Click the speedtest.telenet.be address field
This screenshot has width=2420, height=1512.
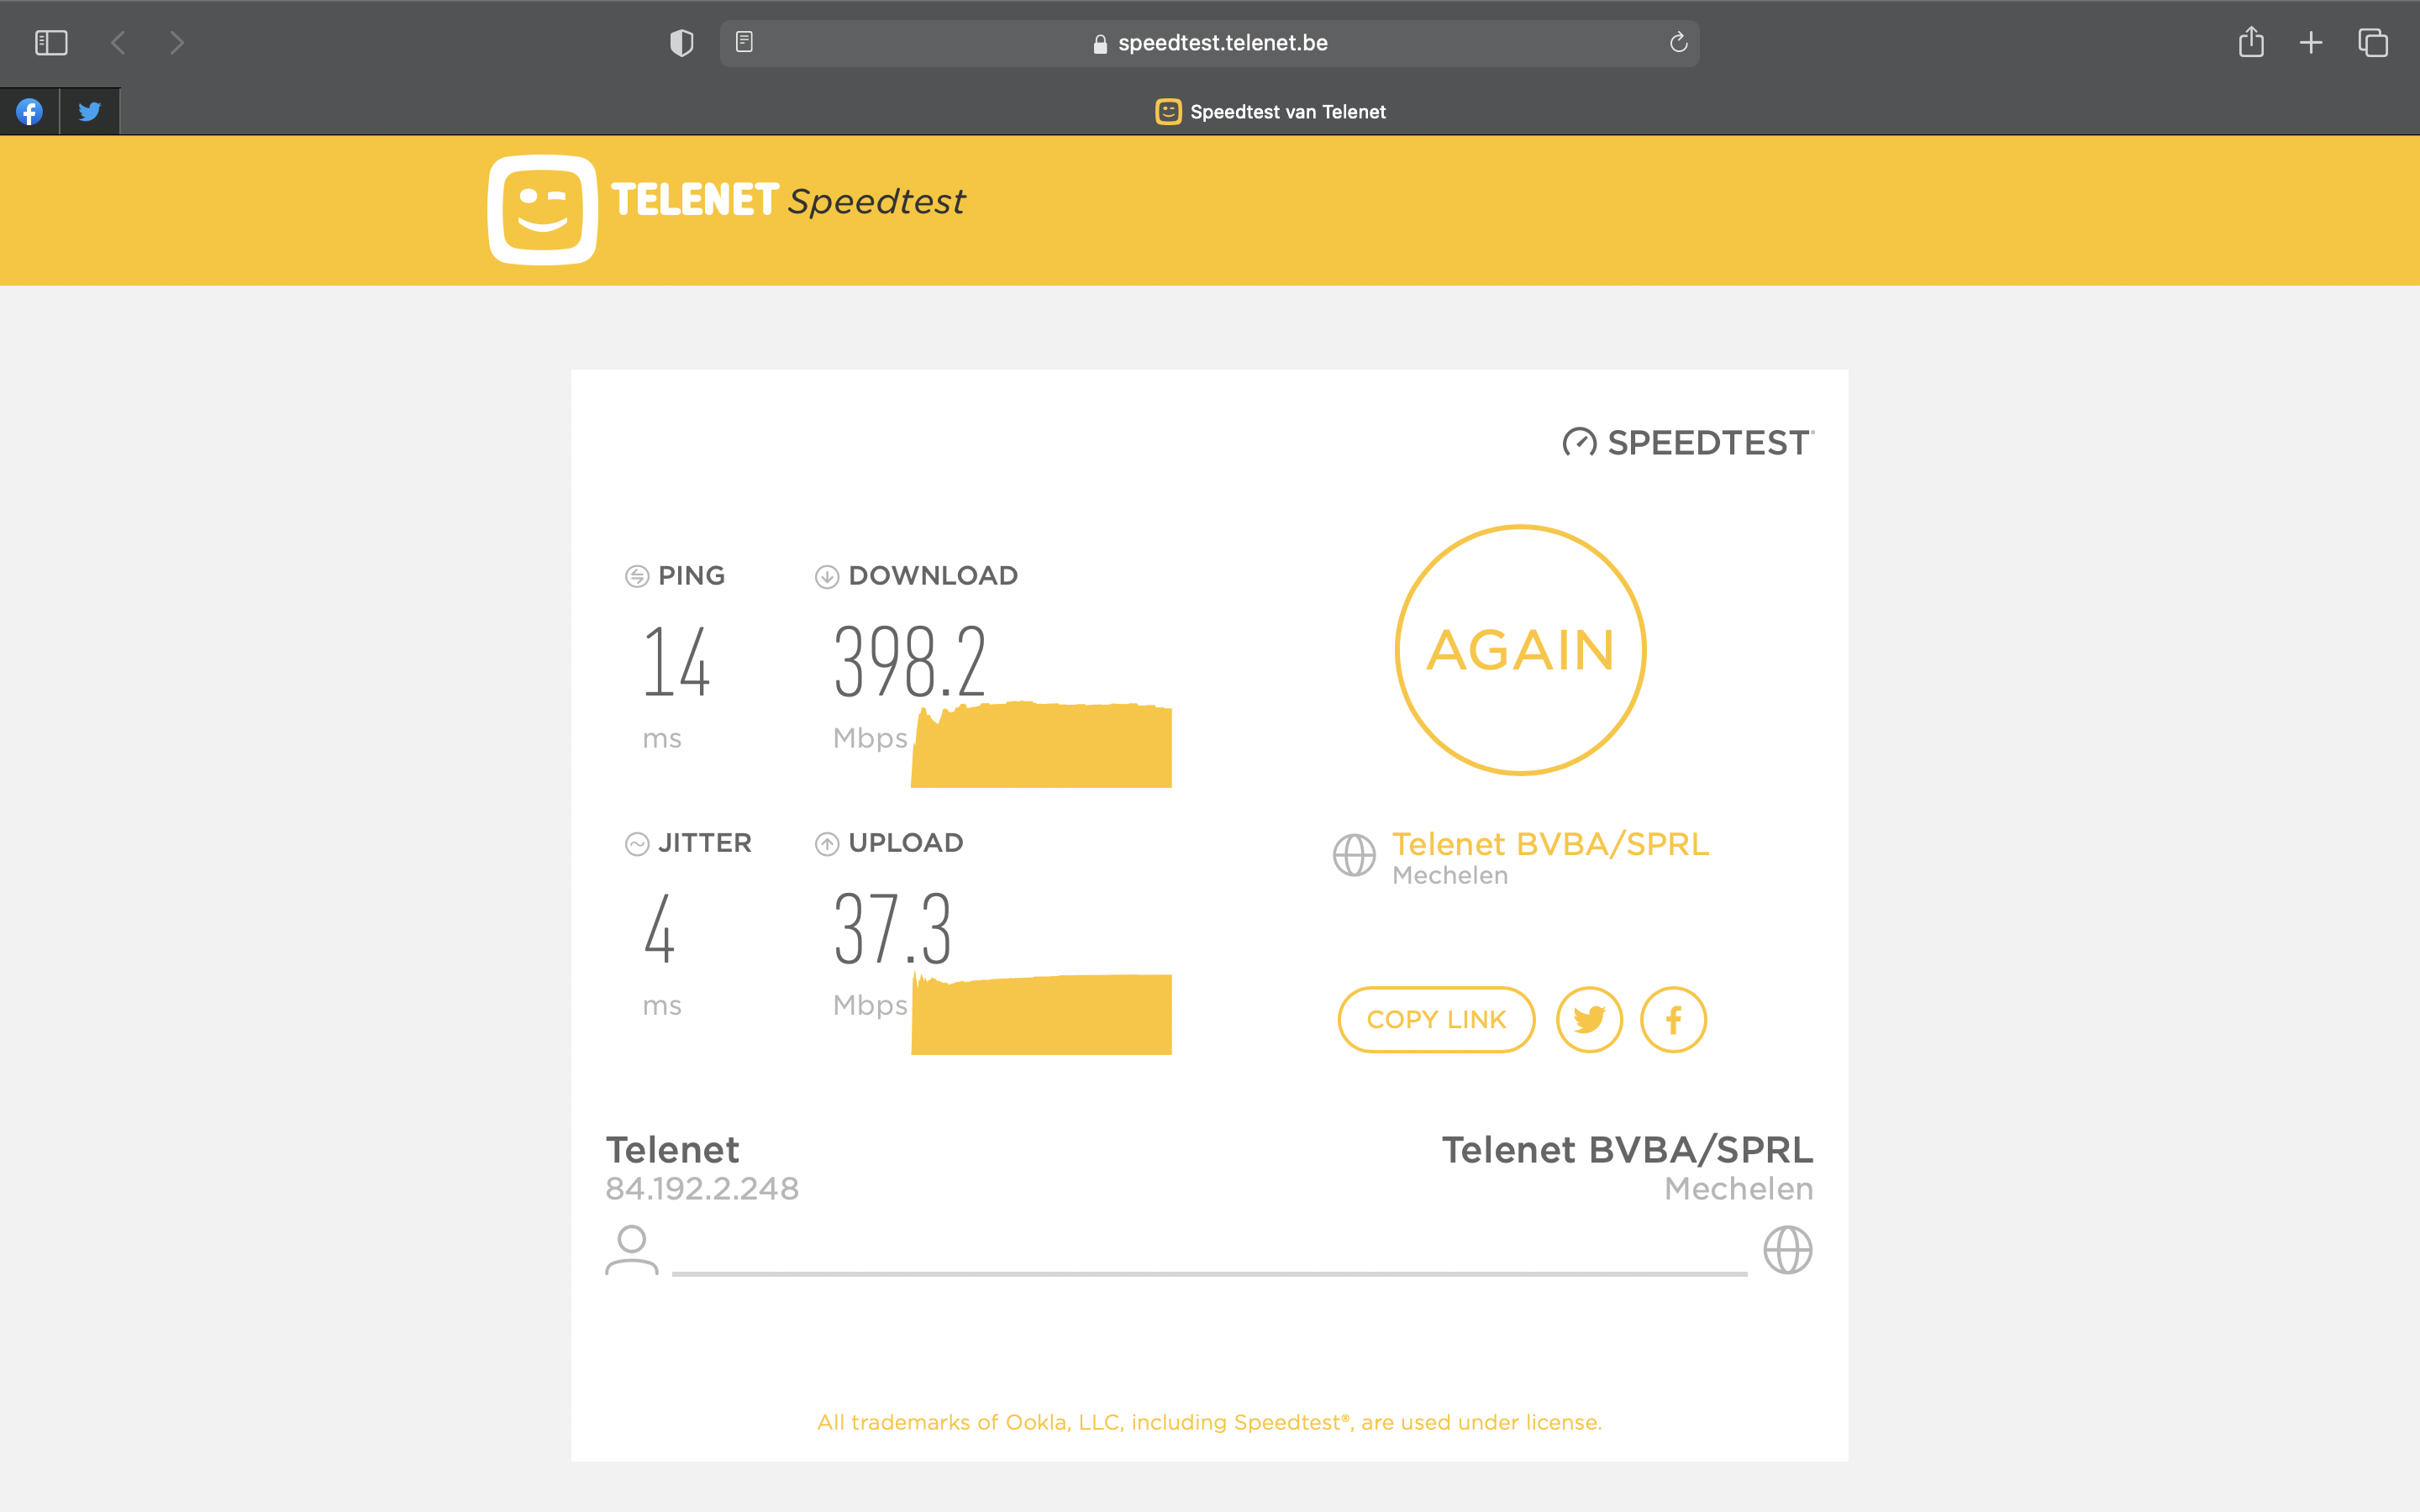1222,43
